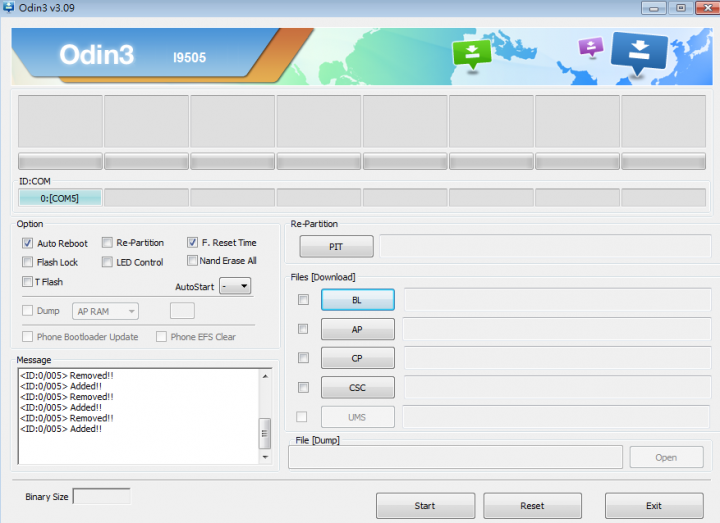Click the Message log scrollbar thumb
The height and width of the screenshot is (523, 720).
pos(265,433)
